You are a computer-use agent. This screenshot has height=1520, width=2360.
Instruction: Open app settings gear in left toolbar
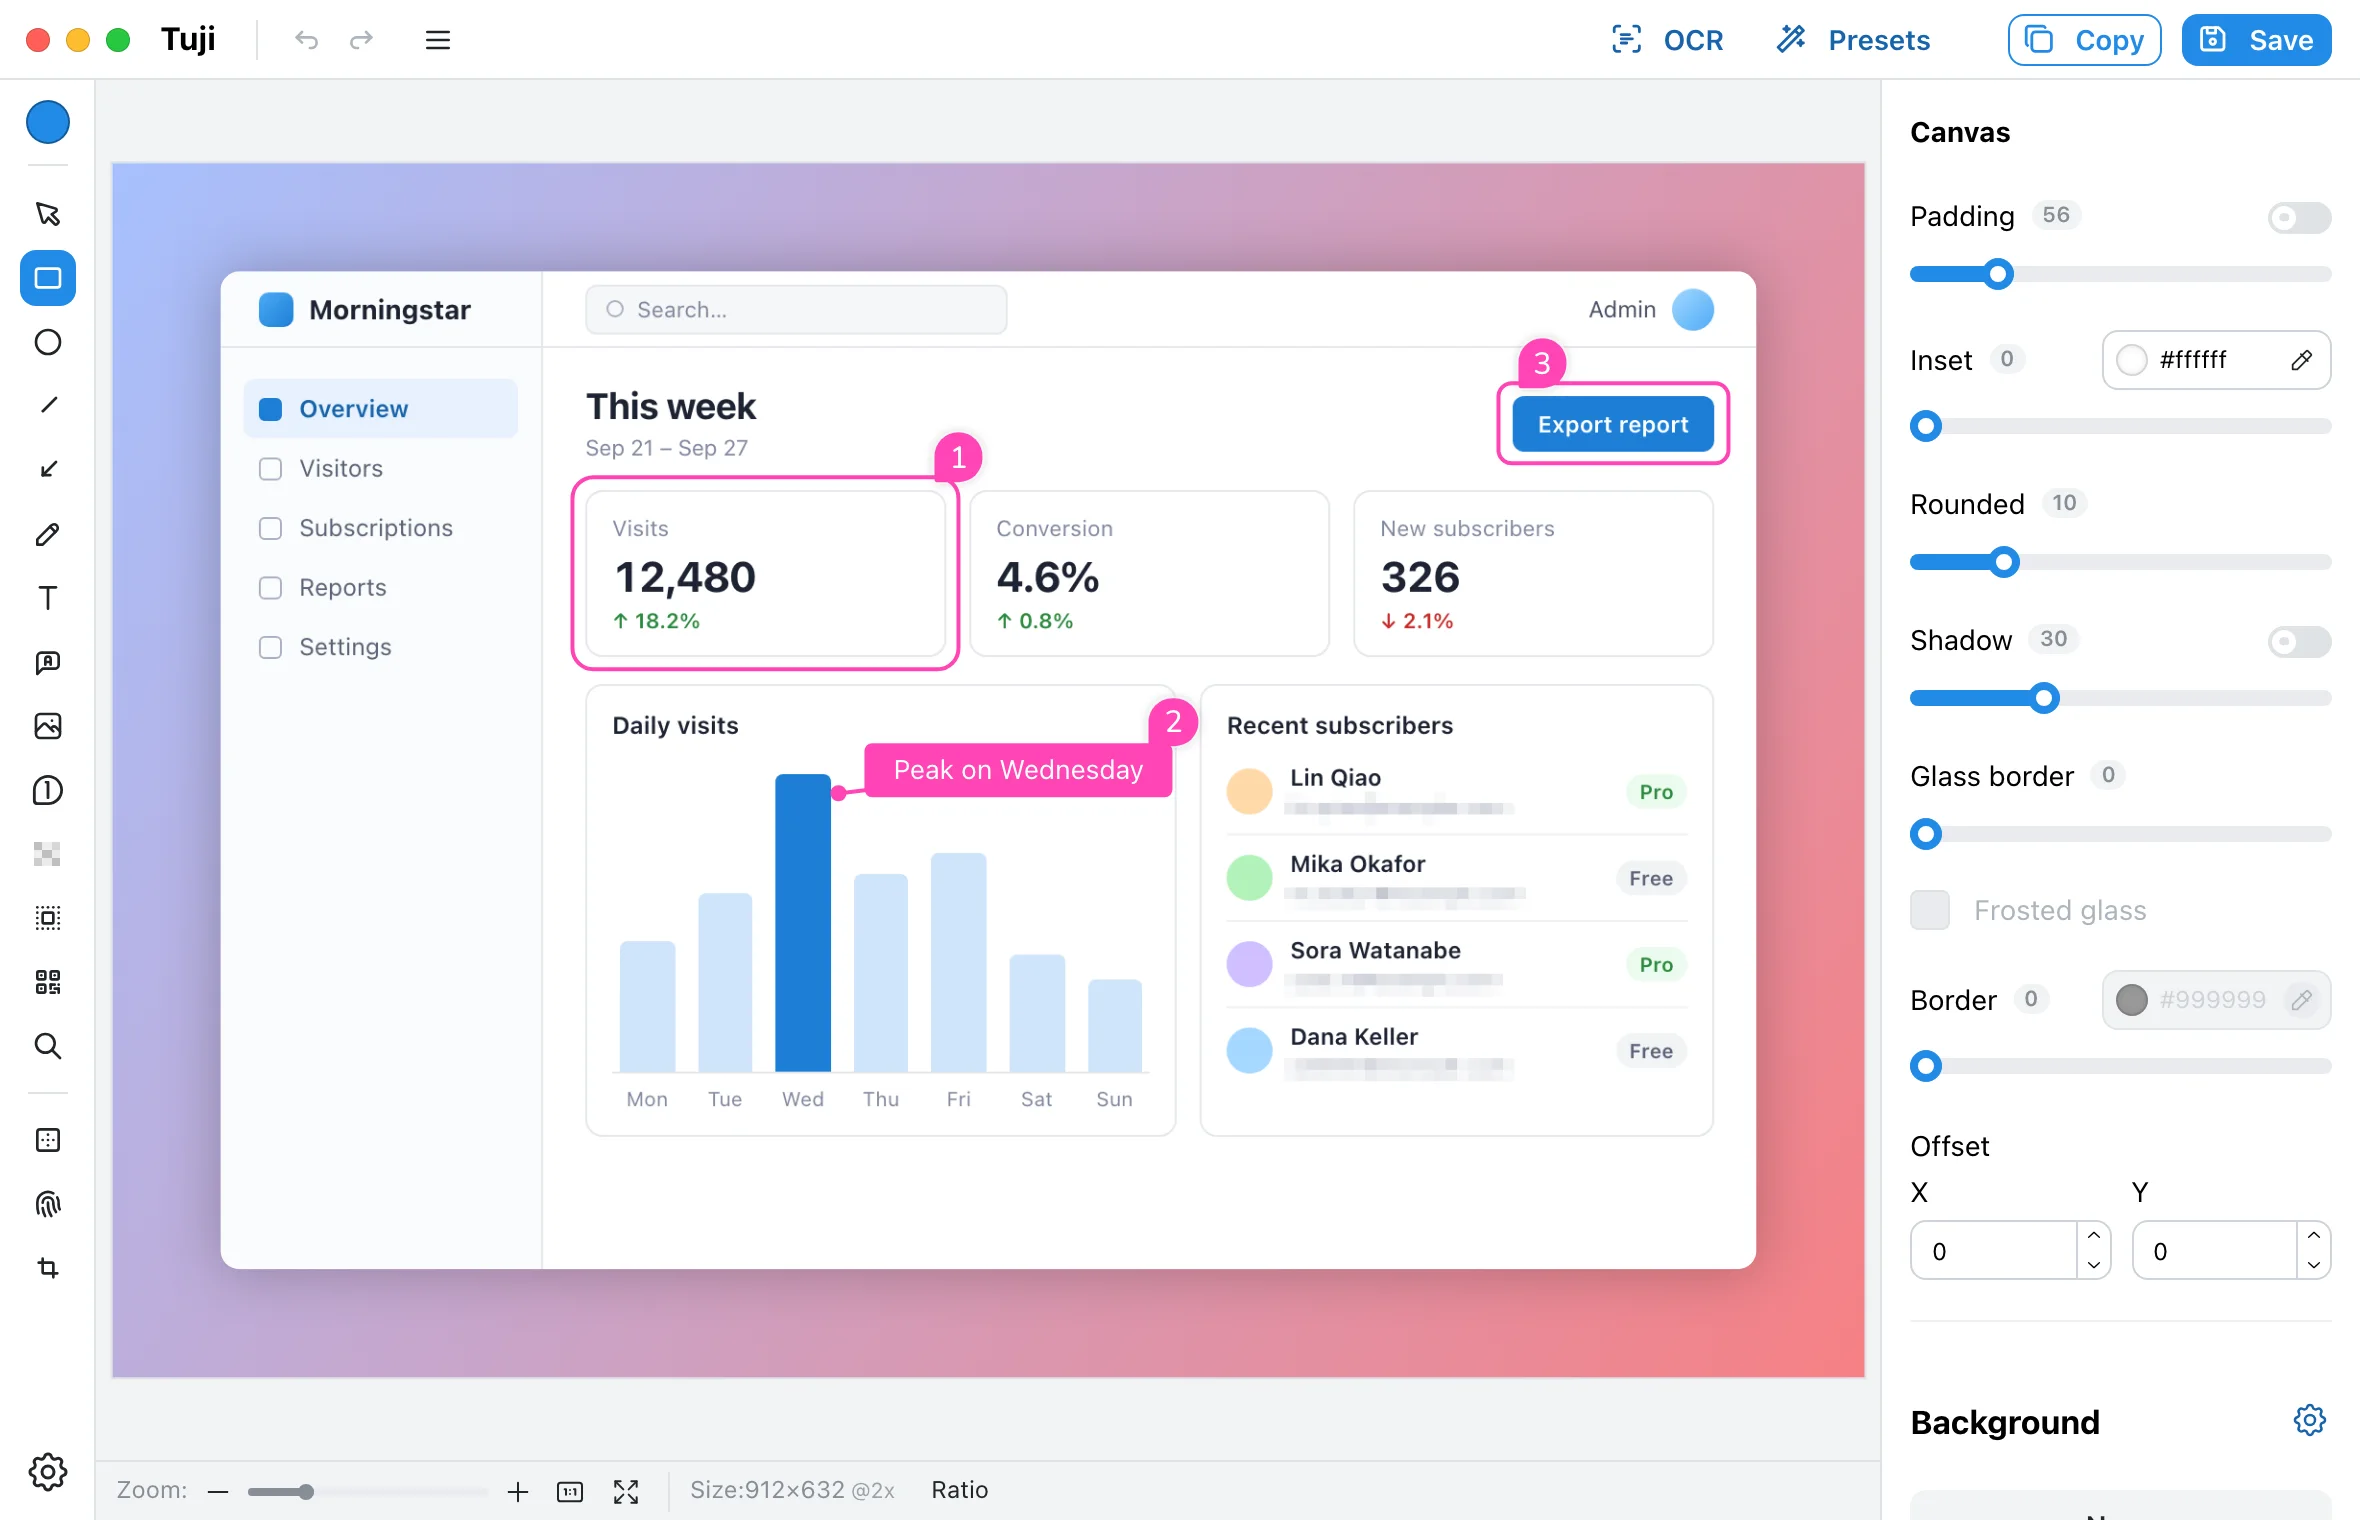[x=47, y=1472]
